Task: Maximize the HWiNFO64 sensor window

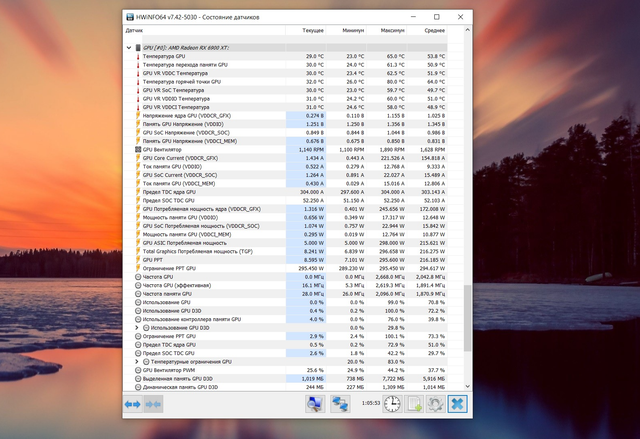Action: point(437,17)
